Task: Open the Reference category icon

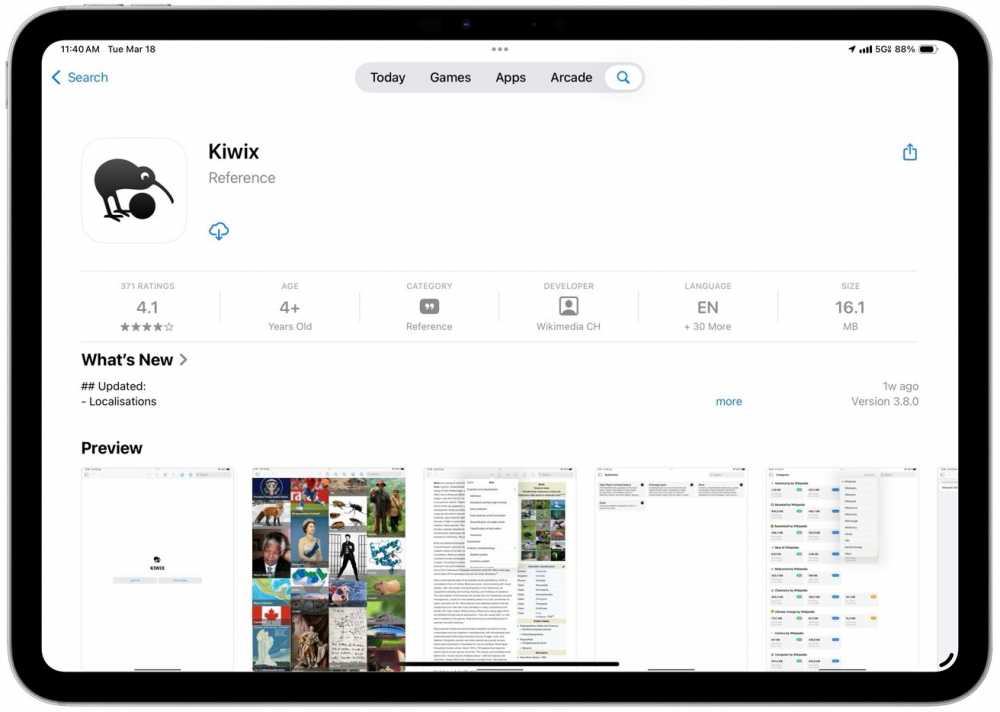Action: (429, 307)
